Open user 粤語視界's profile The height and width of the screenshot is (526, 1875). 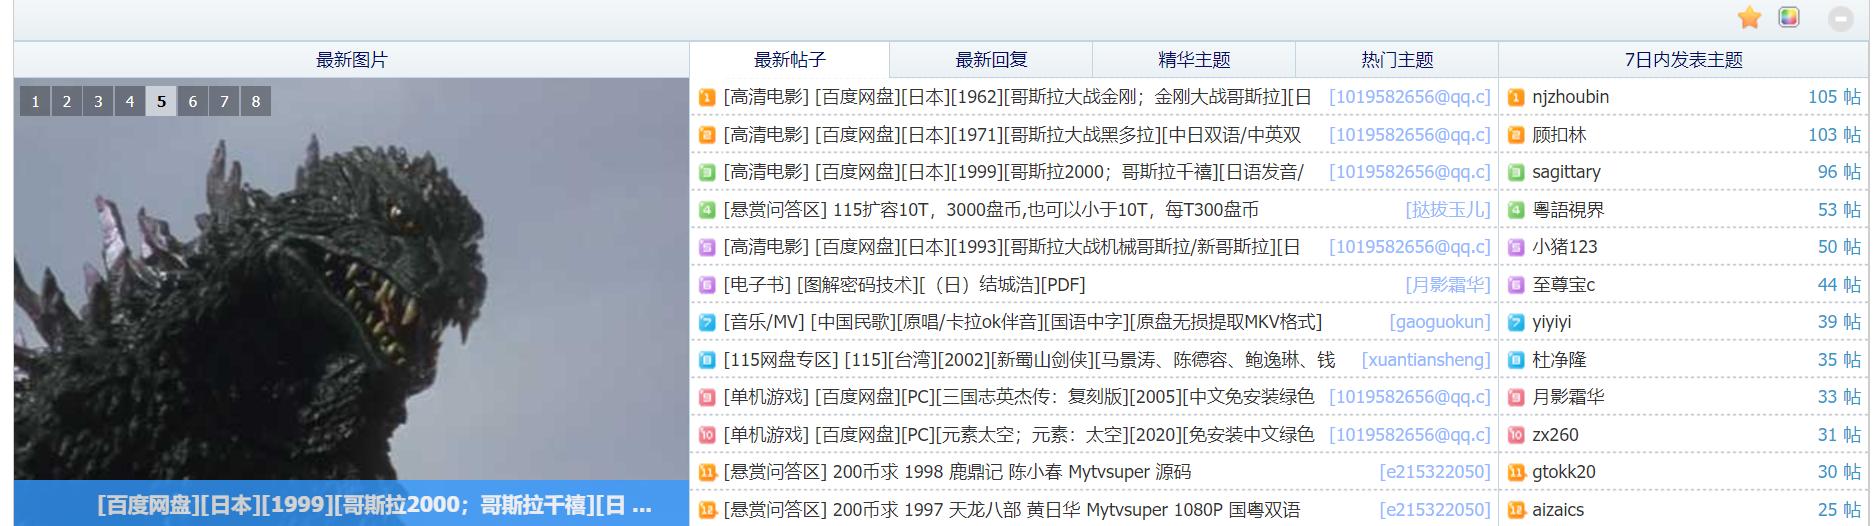point(1568,210)
